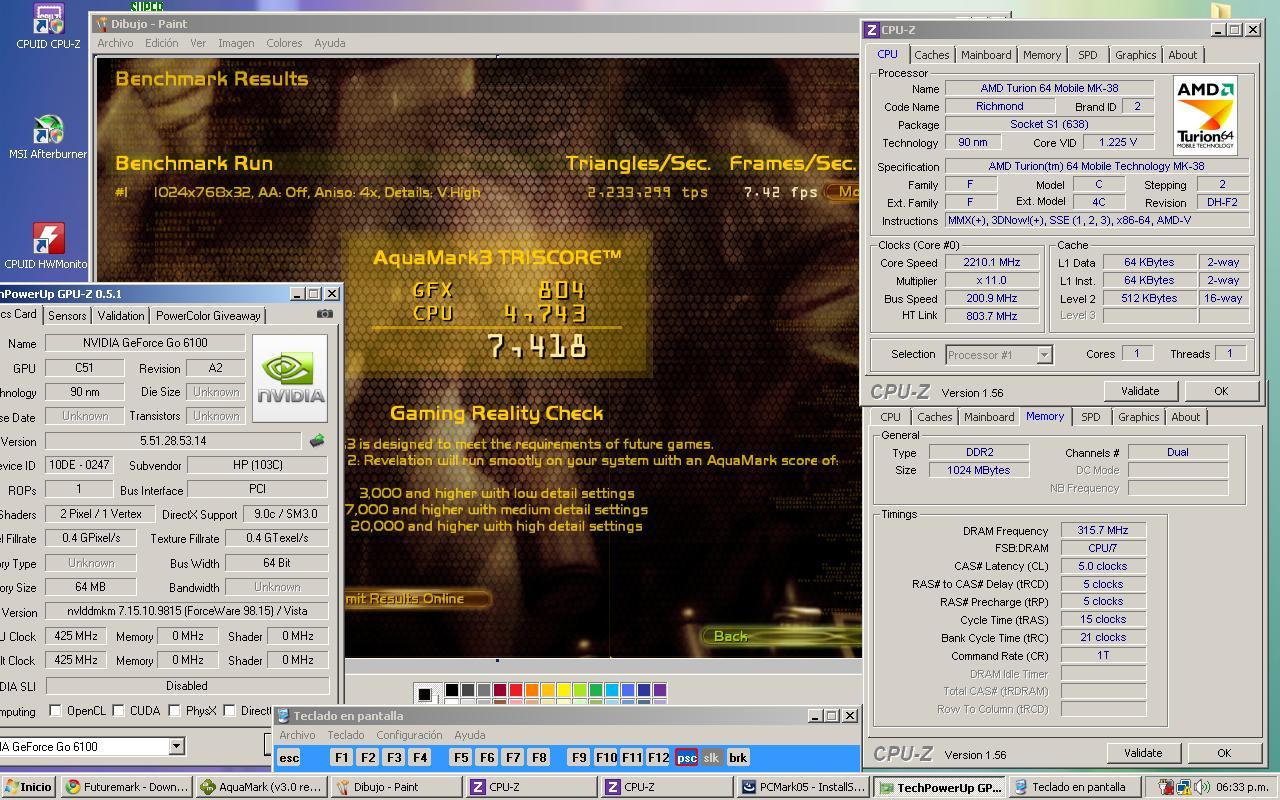Click Validate in upper CPU-Z window

[1140, 391]
